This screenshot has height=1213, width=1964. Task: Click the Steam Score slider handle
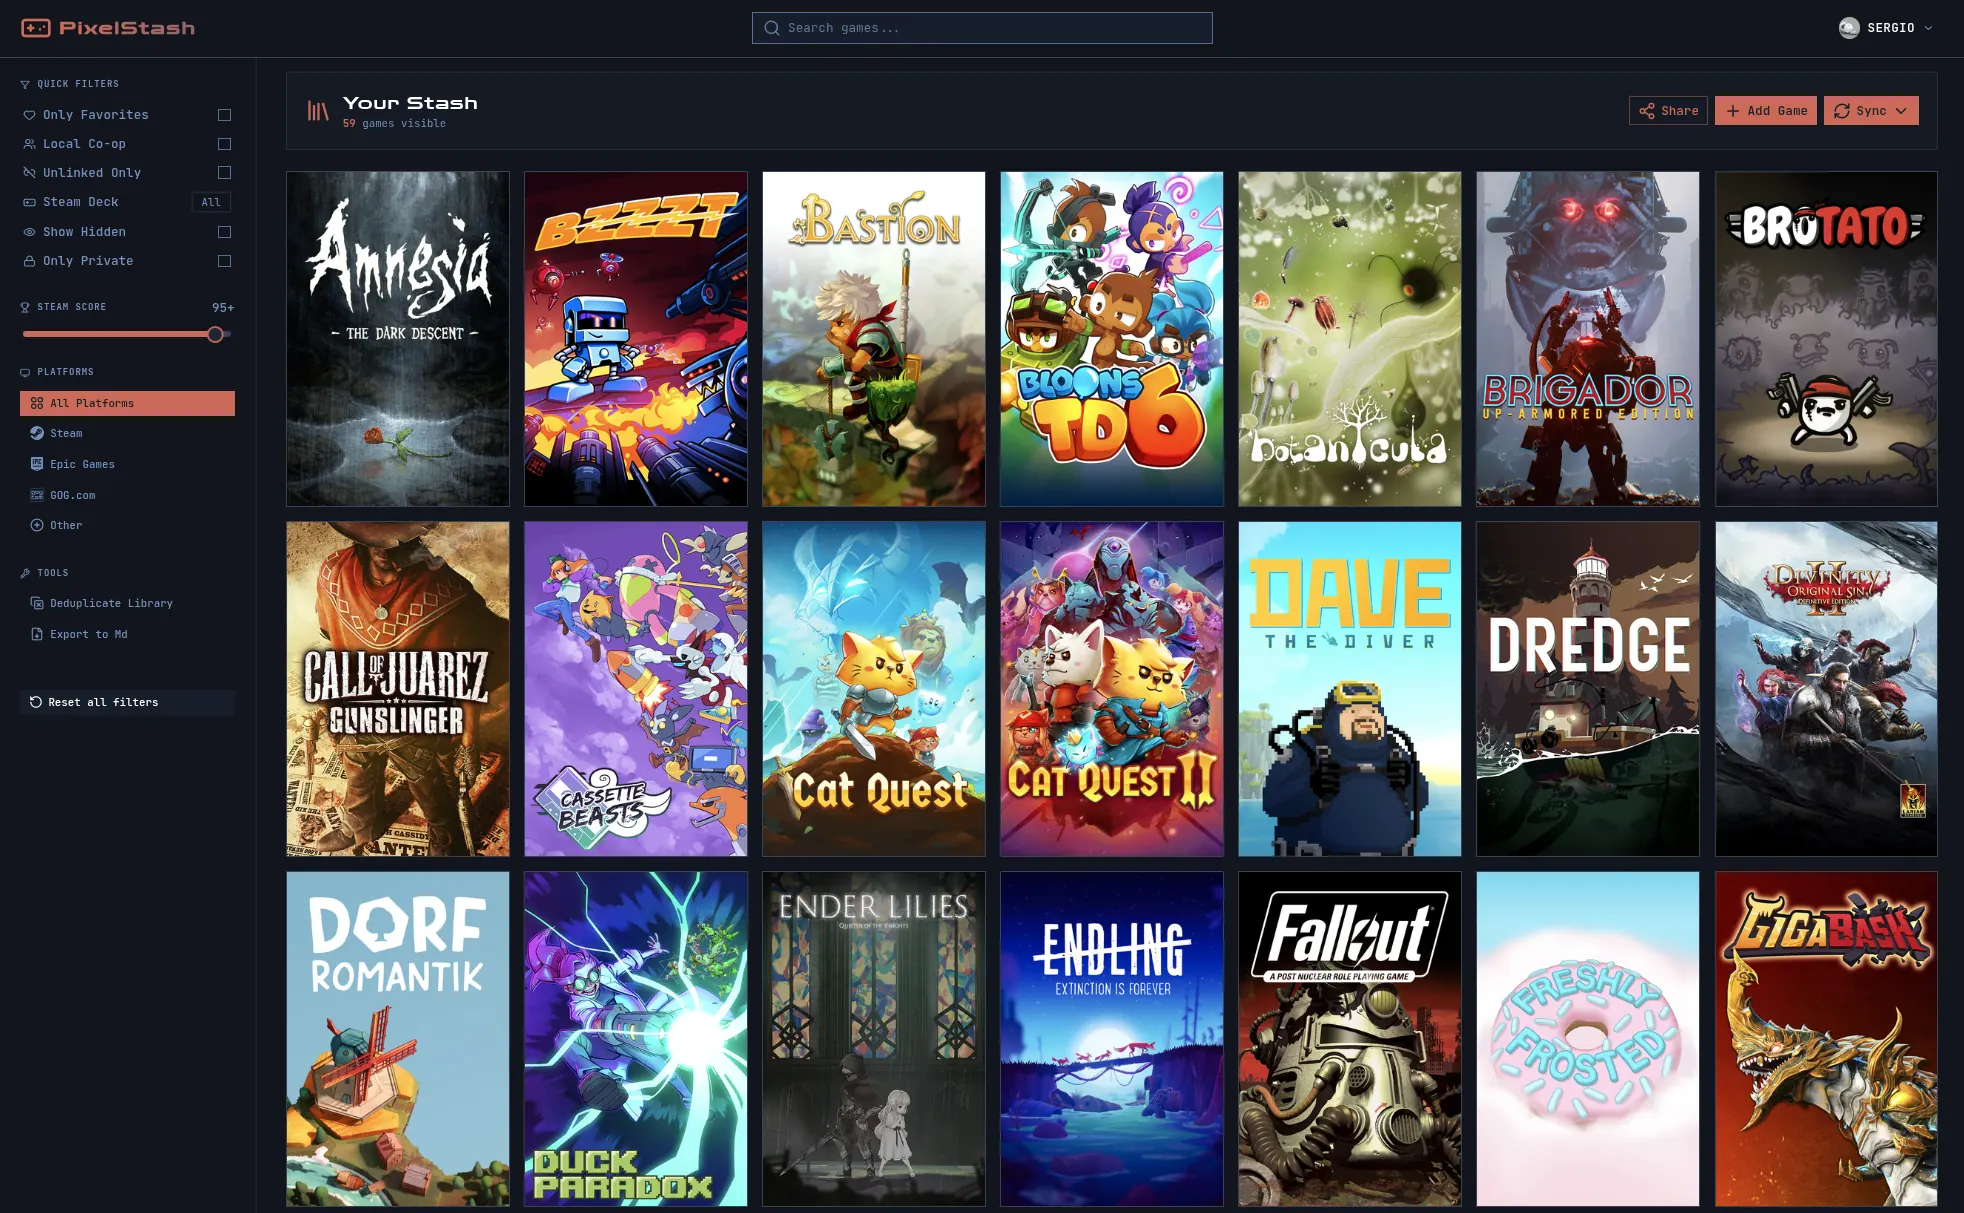click(215, 334)
